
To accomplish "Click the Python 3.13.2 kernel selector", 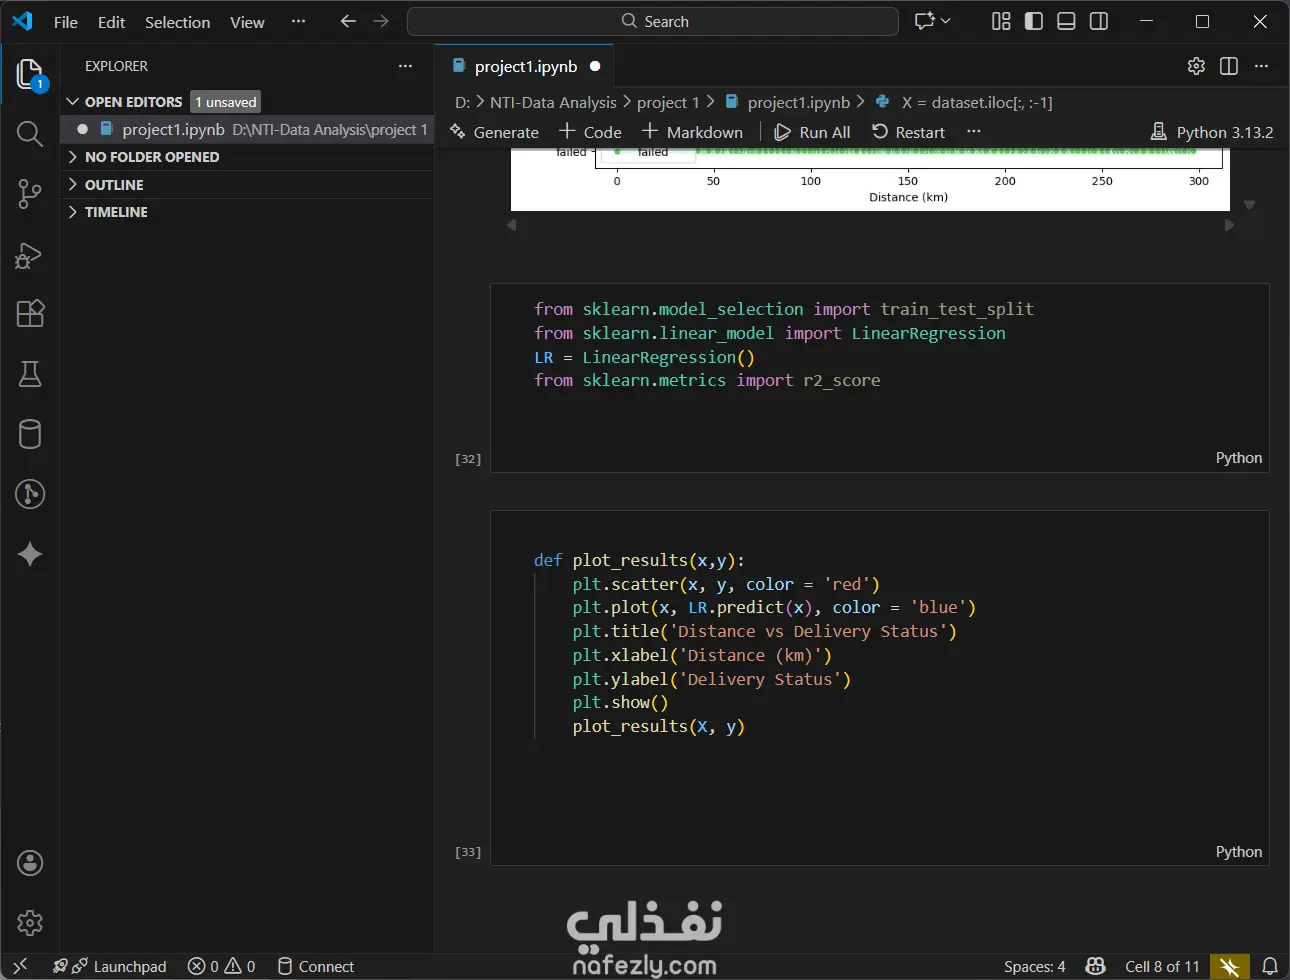I will tap(1212, 132).
